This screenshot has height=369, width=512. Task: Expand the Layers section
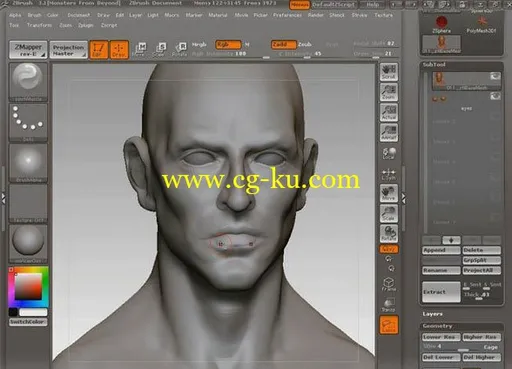432,314
